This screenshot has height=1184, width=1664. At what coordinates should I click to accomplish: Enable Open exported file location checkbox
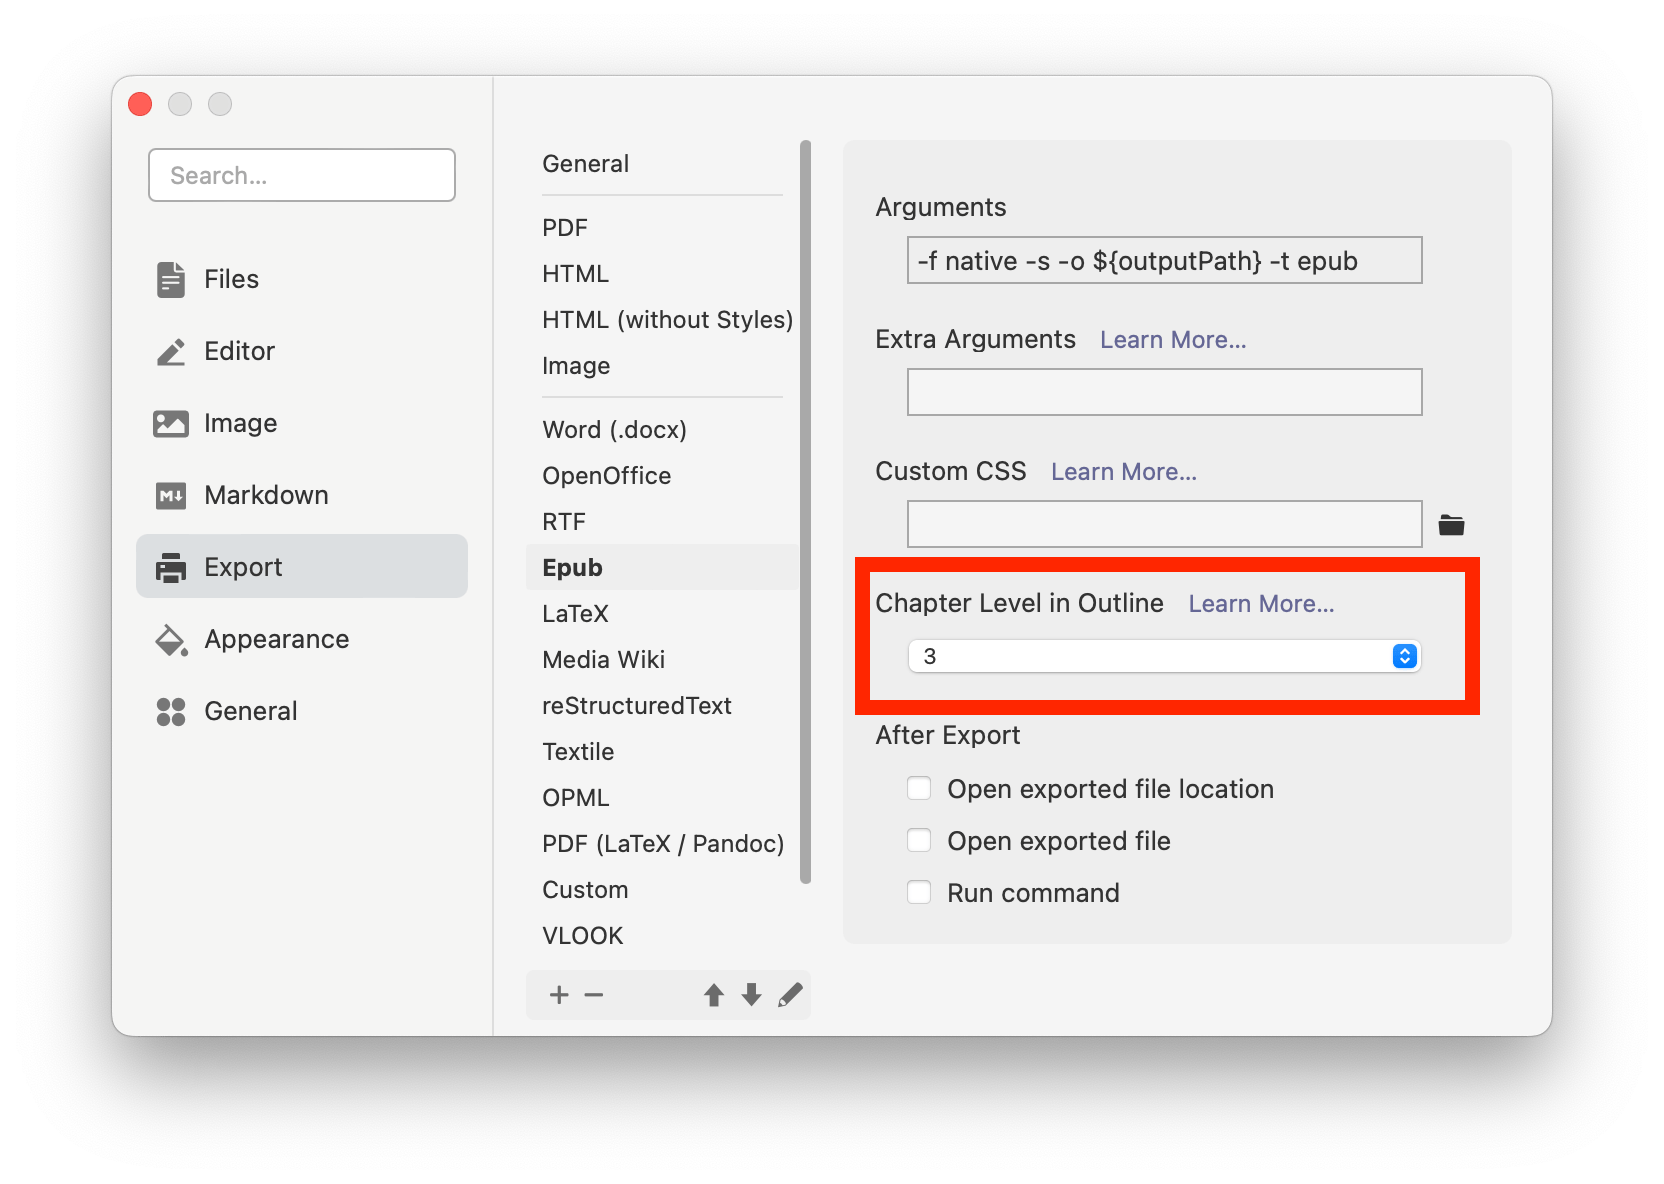(x=919, y=788)
